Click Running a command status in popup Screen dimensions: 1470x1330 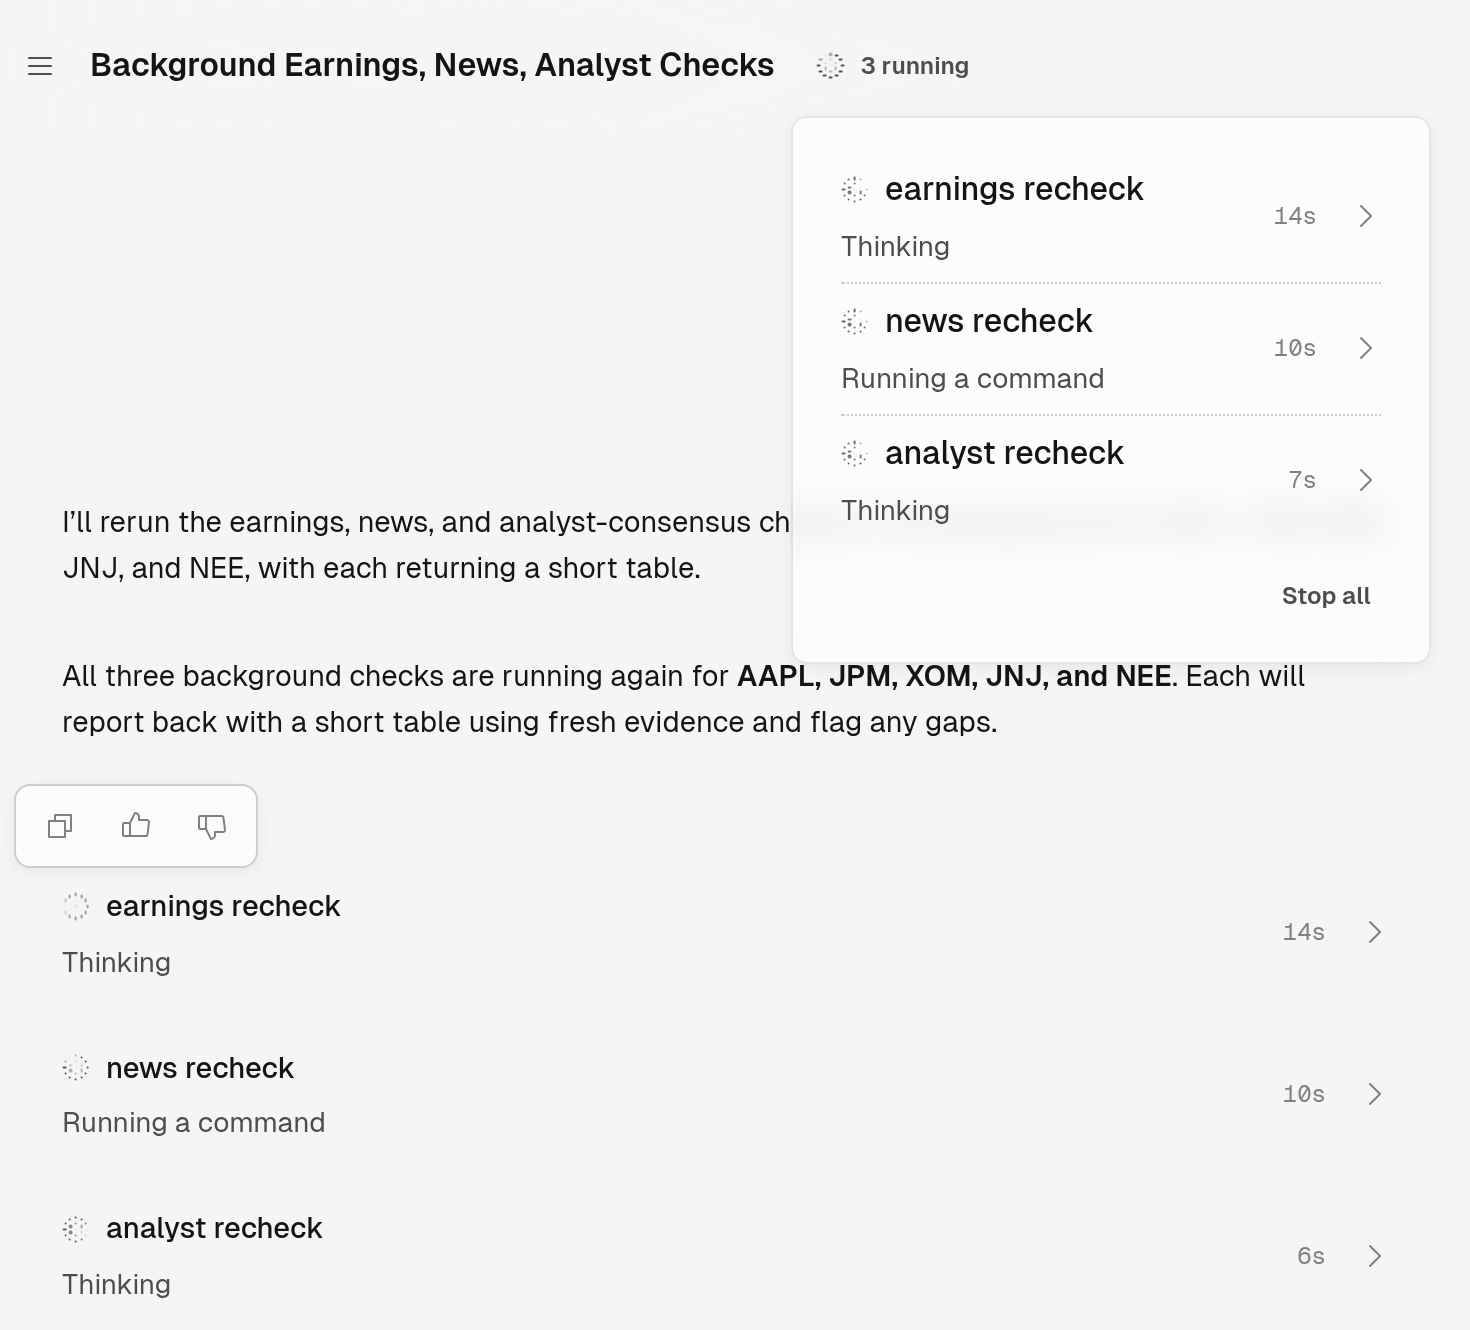pos(973,379)
